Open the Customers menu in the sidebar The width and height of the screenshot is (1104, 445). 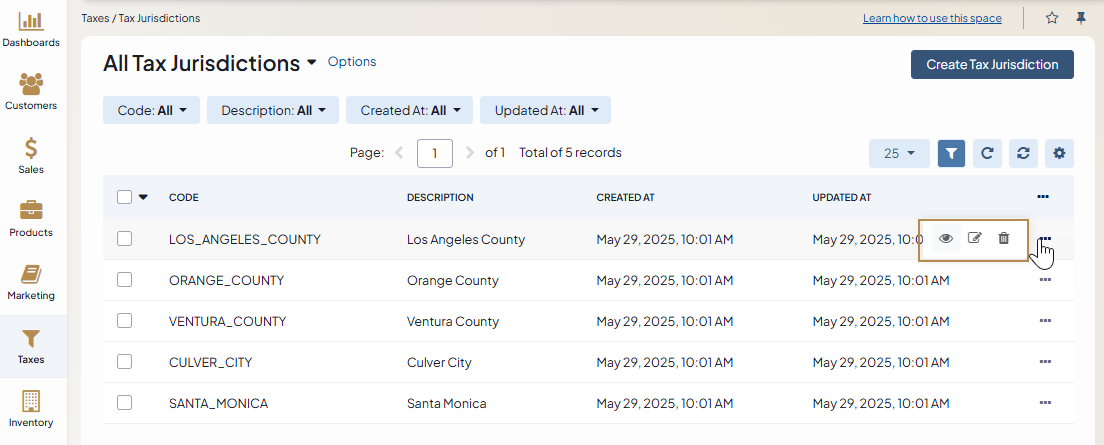tap(31, 90)
